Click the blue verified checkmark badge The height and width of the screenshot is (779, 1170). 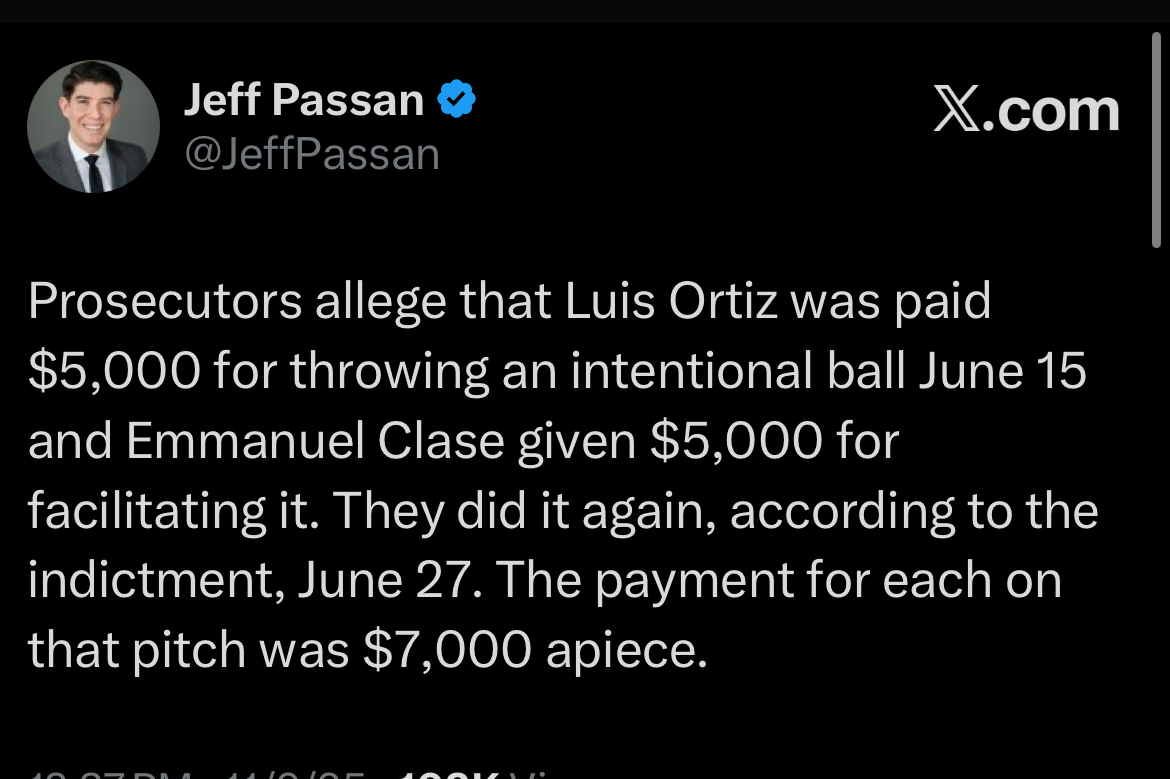tap(457, 100)
